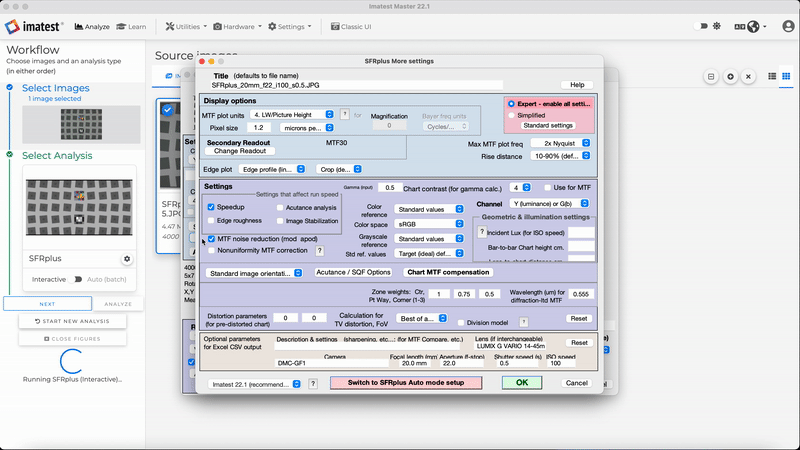Click Standard settings button
Image resolution: width=800 pixels, height=450 pixels.
click(x=548, y=126)
